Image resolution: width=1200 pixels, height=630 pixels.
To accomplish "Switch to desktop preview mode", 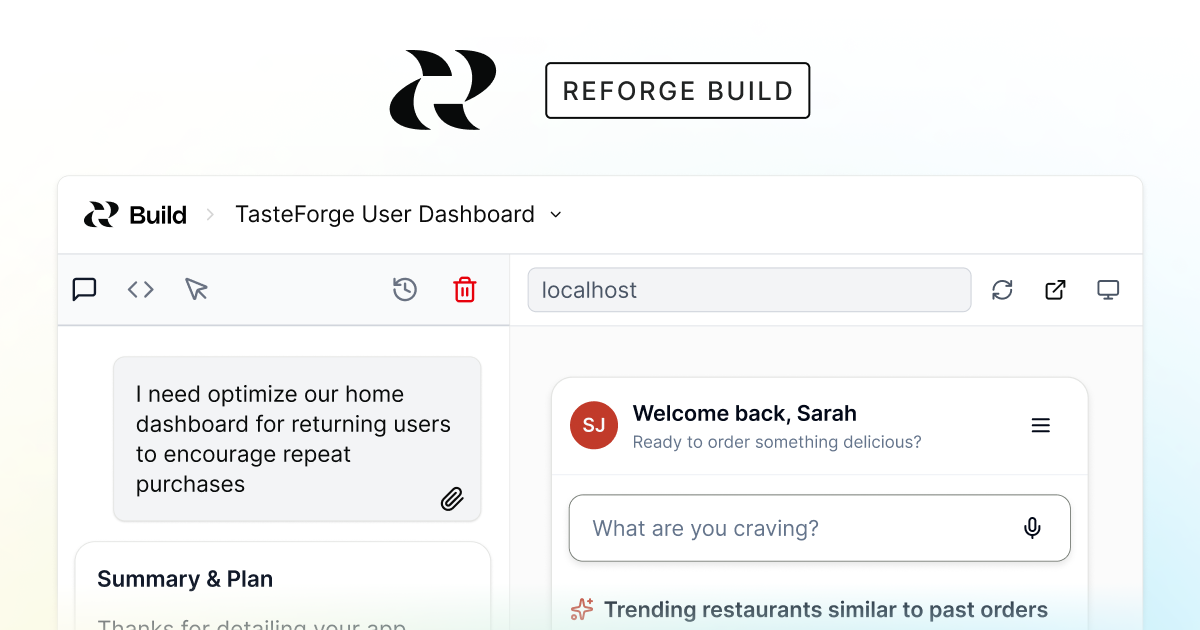I will coord(1108,289).
